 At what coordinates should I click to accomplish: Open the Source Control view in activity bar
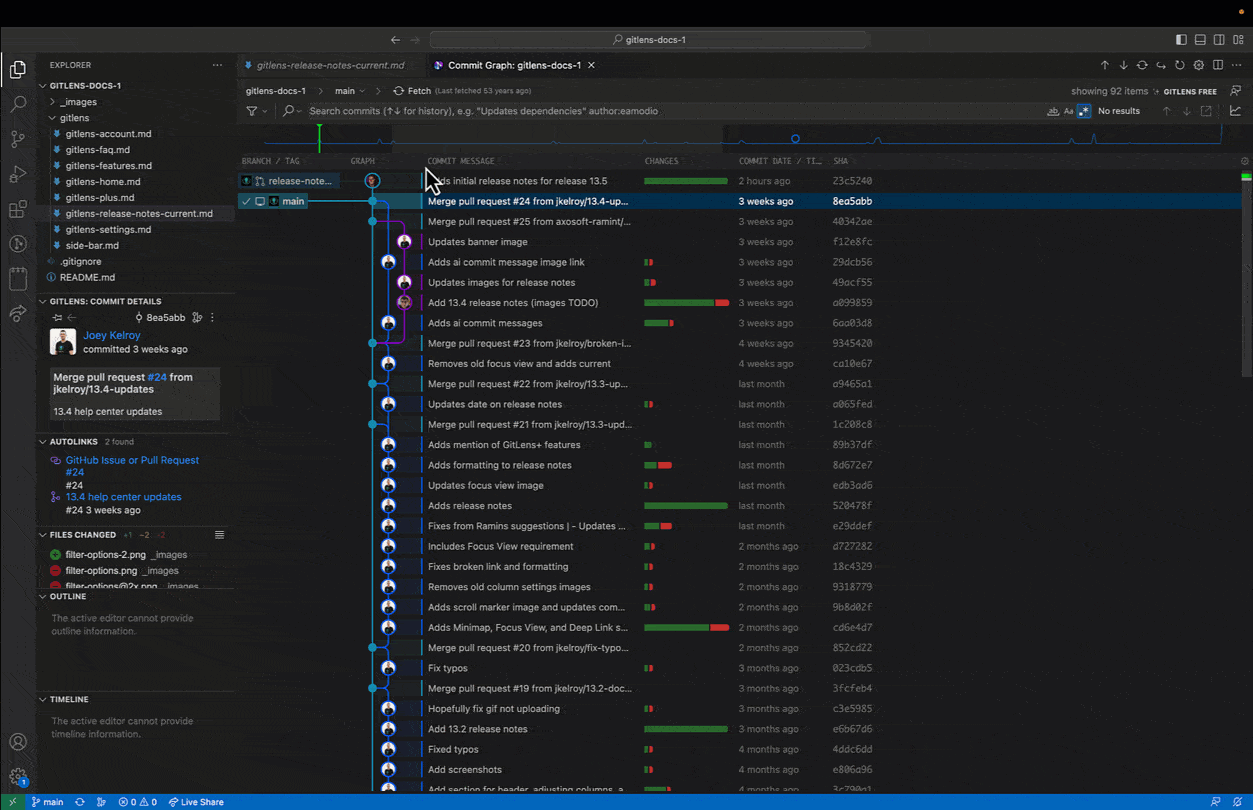[x=17, y=139]
